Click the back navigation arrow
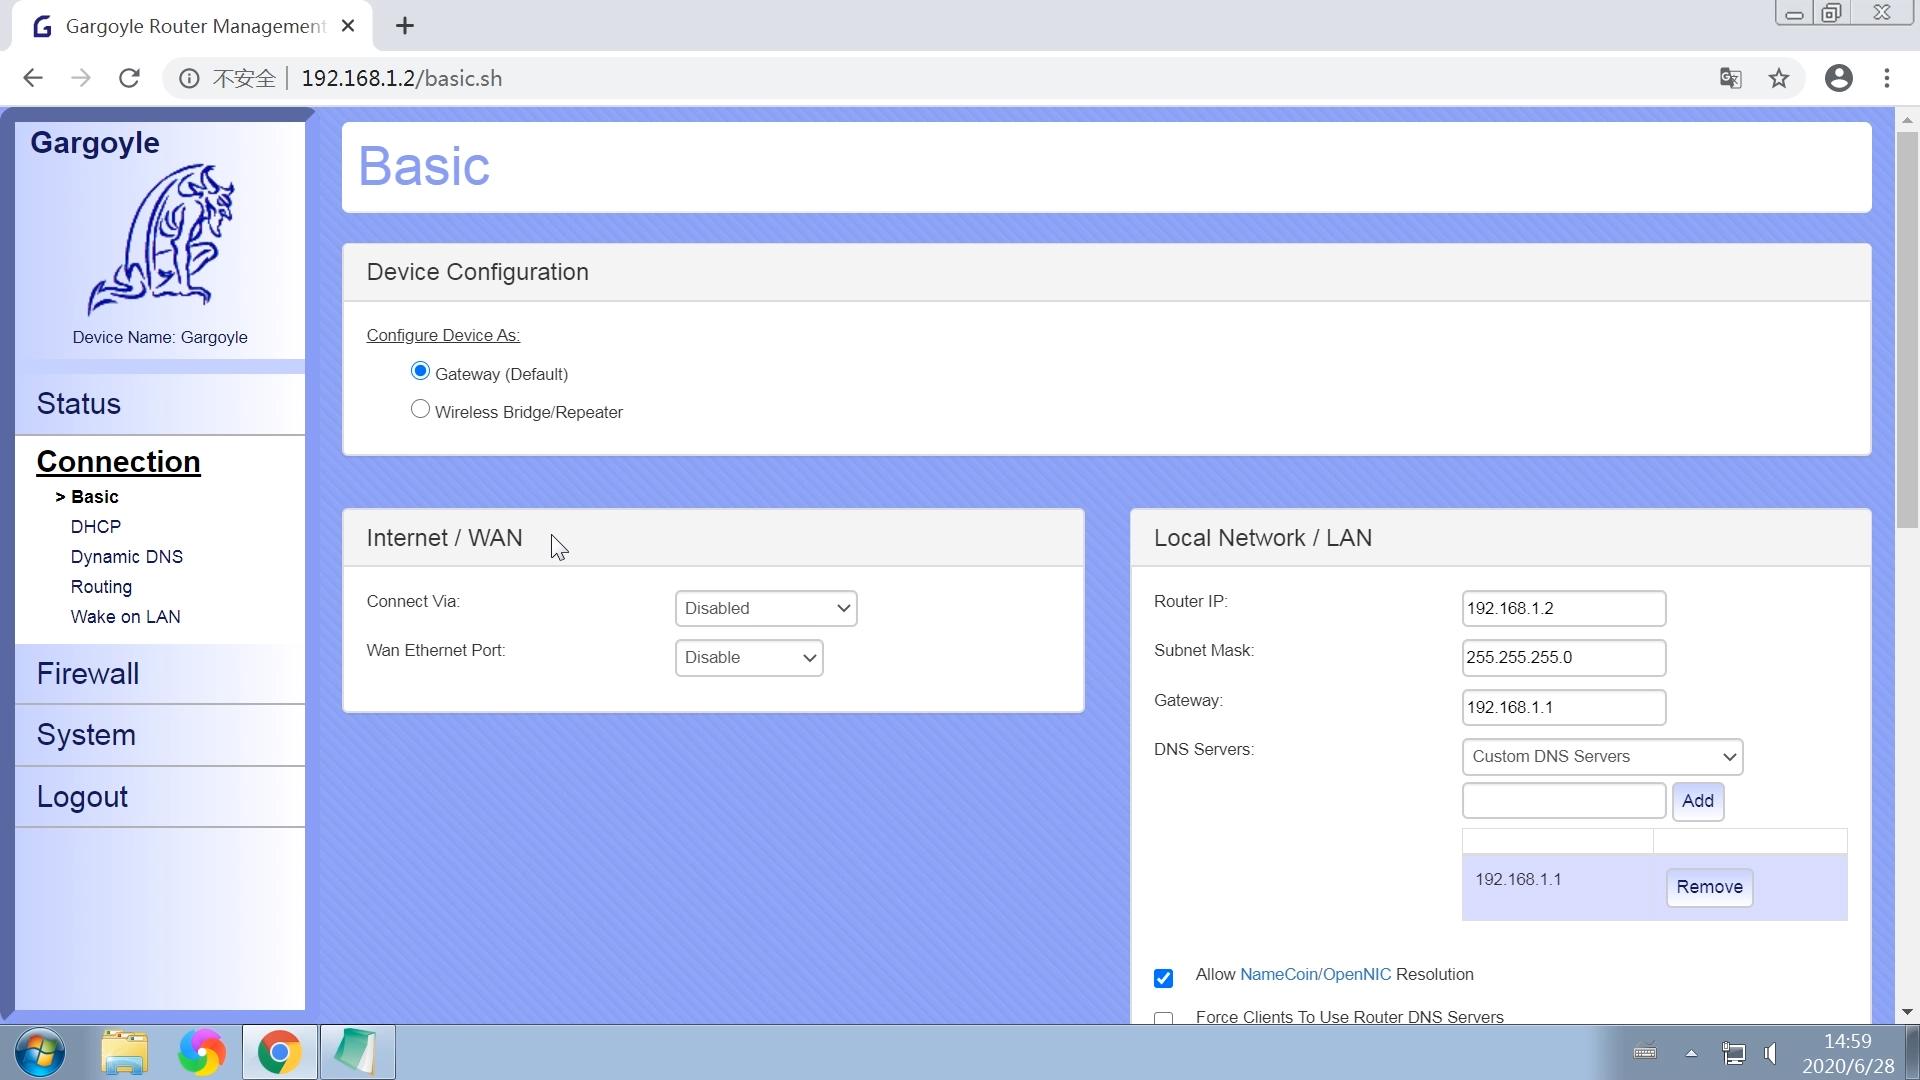The width and height of the screenshot is (1920, 1080). [x=33, y=78]
